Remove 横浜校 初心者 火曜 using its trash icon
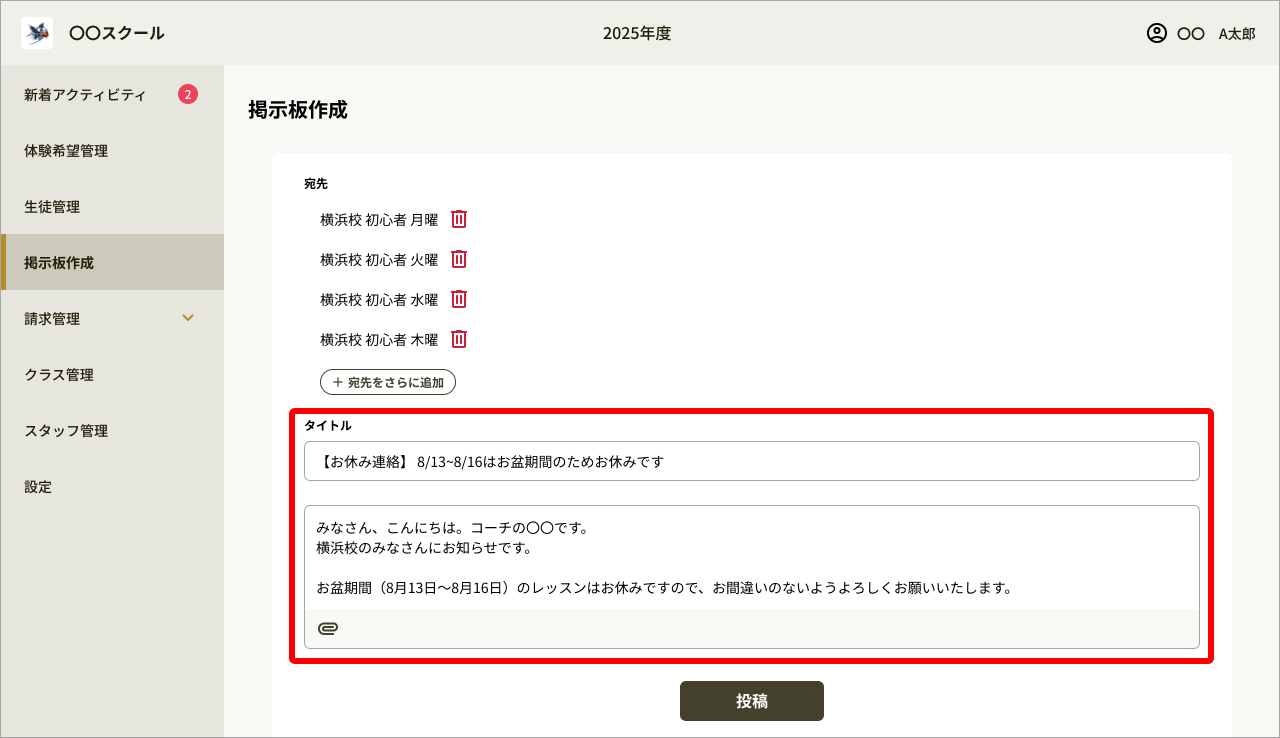The width and height of the screenshot is (1280, 738). (x=458, y=258)
